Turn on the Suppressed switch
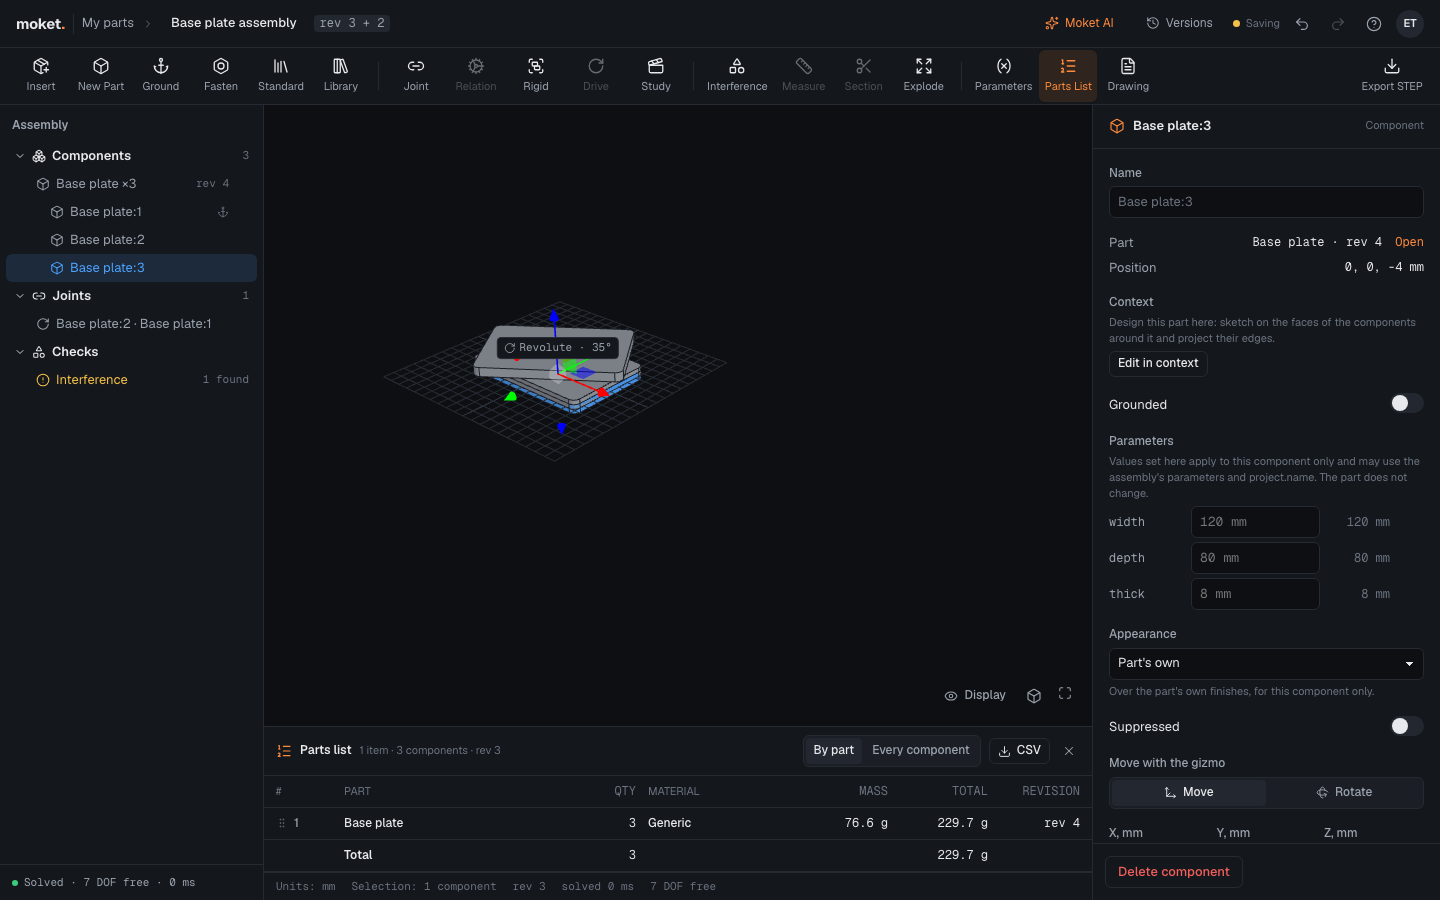Viewport: 1440px width, 900px height. point(1406,726)
